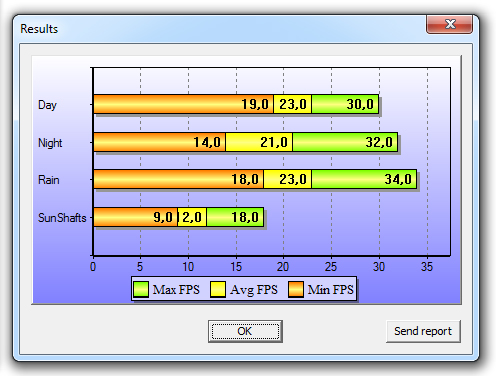Click the Night row label
The width and height of the screenshot is (496, 376).
(50, 143)
